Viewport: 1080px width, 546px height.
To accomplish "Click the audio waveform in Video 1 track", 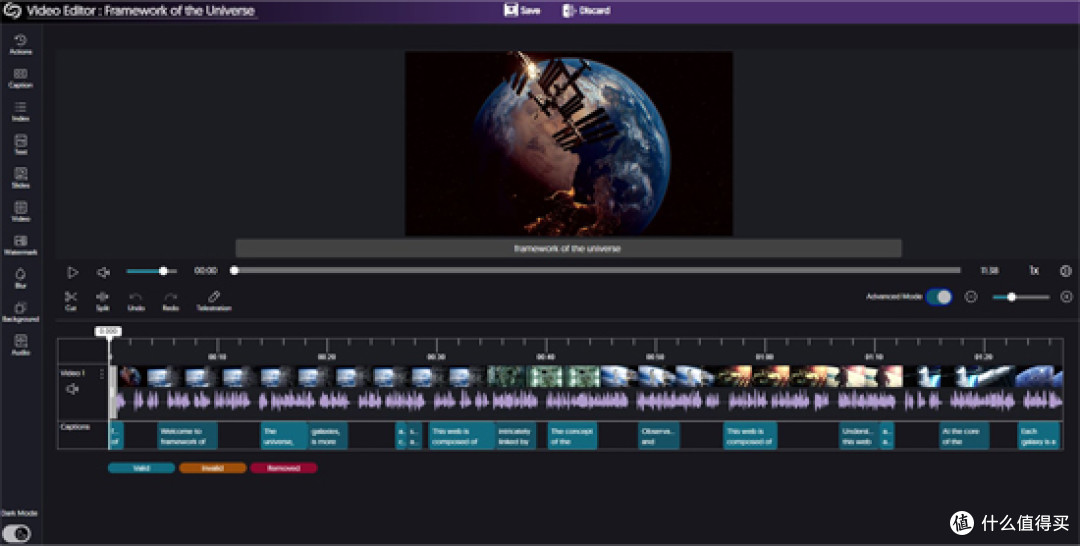I will click(589, 401).
